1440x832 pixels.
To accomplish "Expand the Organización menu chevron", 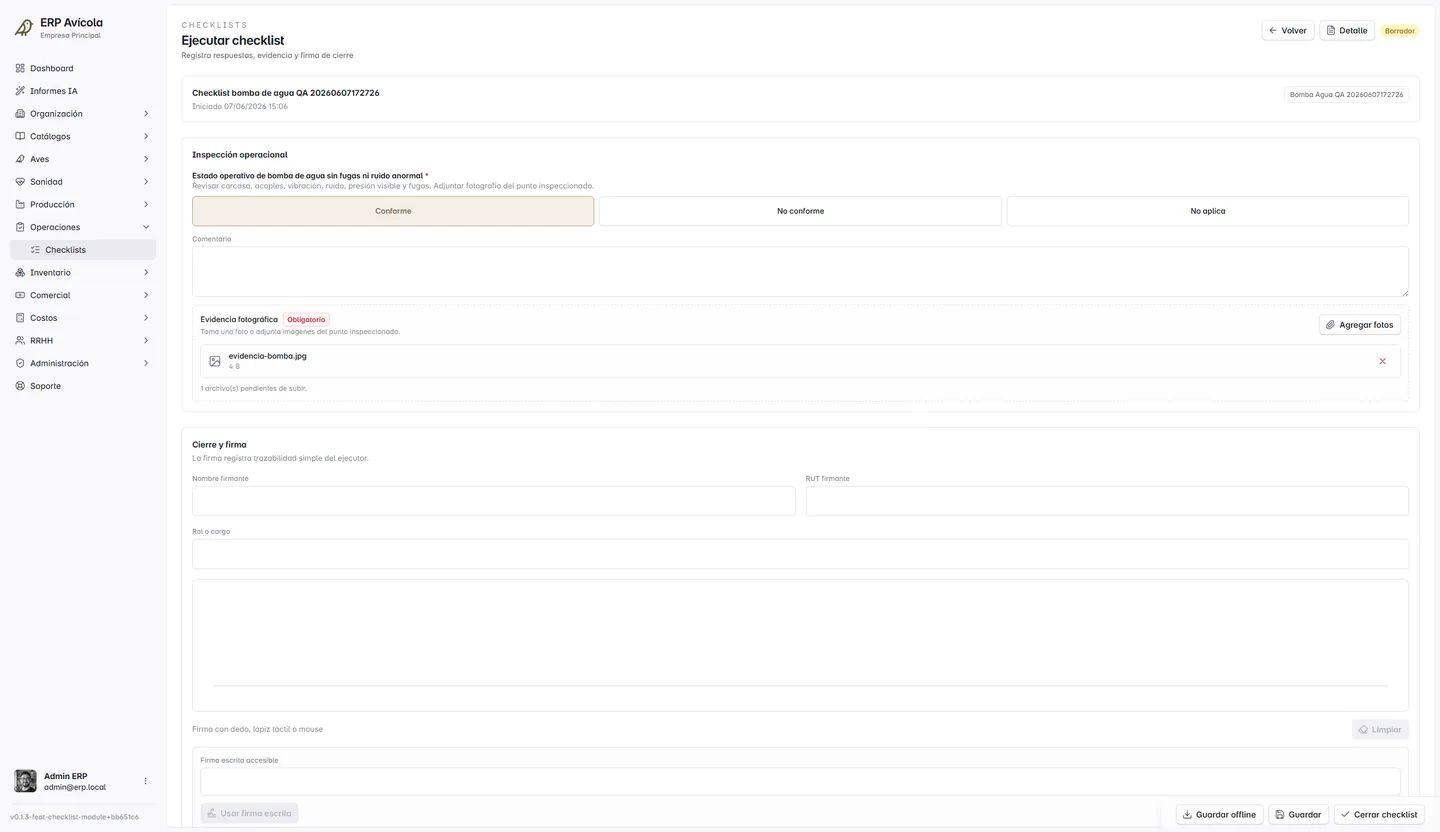I will pos(146,114).
